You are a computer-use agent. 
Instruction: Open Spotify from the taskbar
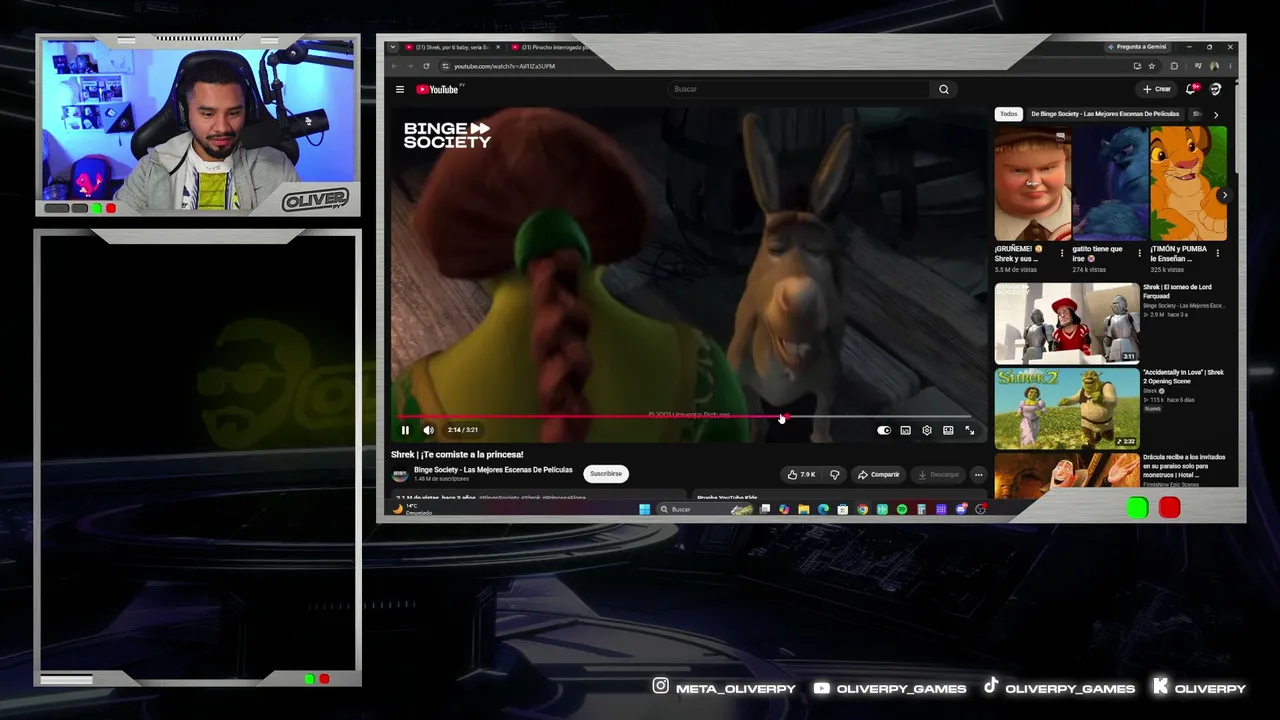click(901, 509)
